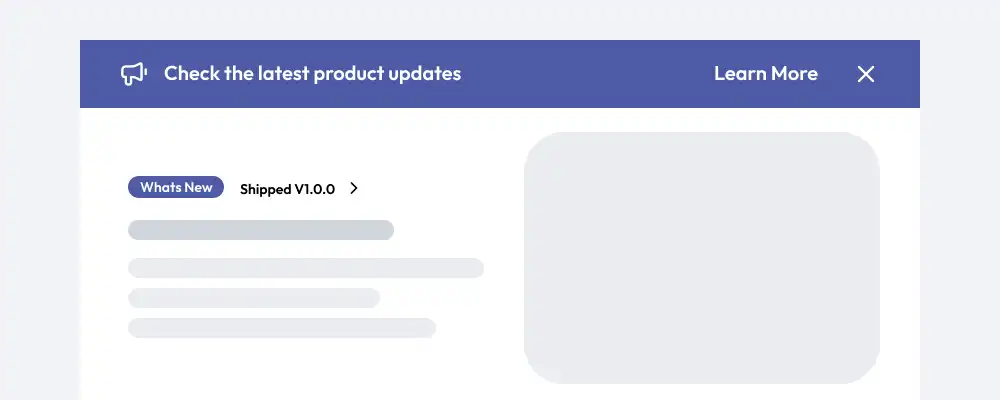This screenshot has height=400, width=1000.
Task: Expand the chevron next to Shipped V1.0.0
Action: pyautogui.click(x=354, y=188)
